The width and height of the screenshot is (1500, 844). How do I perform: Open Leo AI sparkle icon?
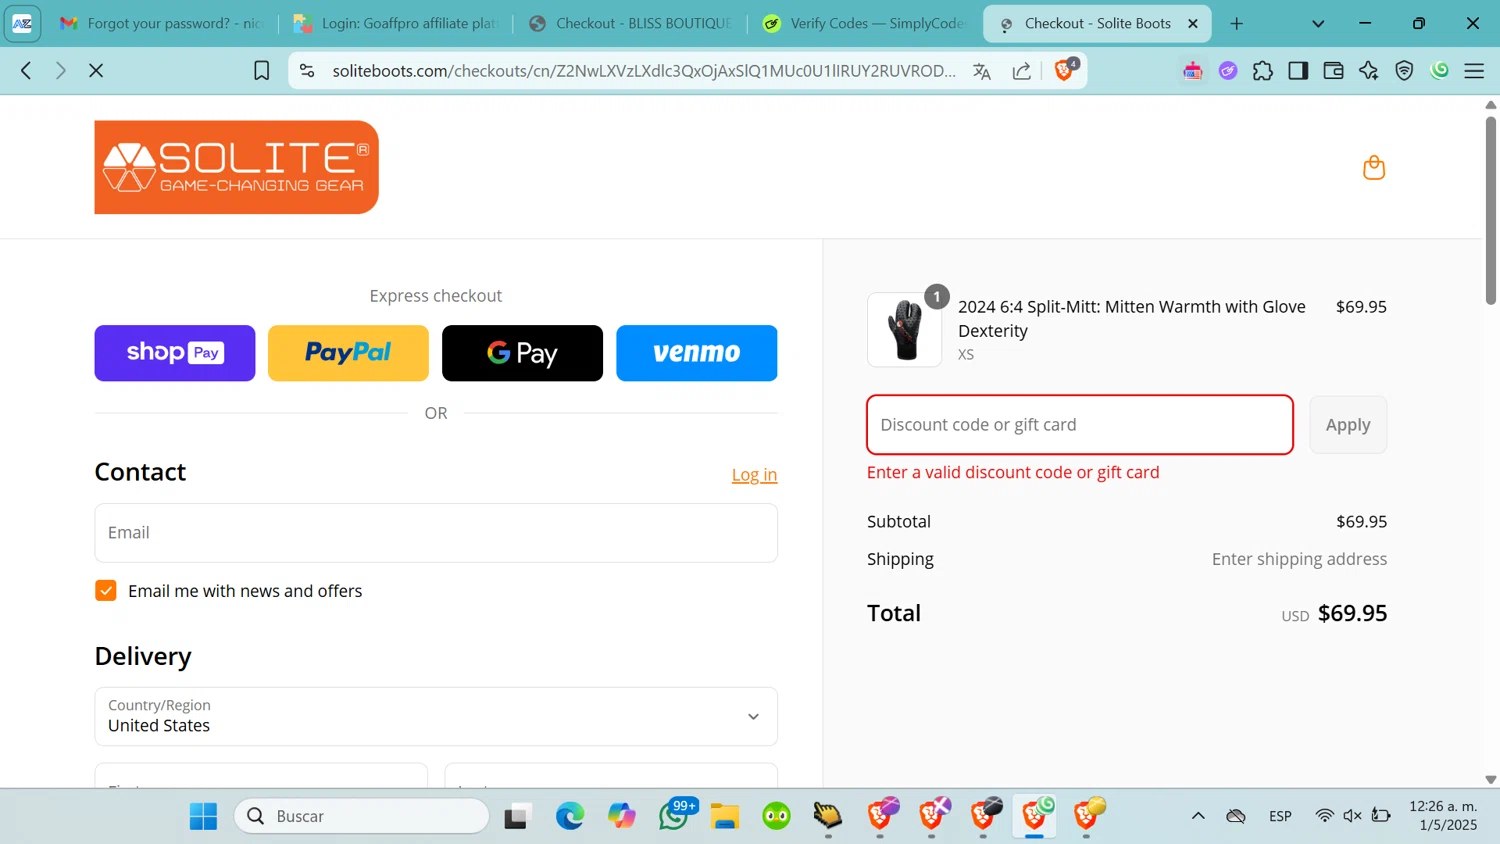(1369, 70)
